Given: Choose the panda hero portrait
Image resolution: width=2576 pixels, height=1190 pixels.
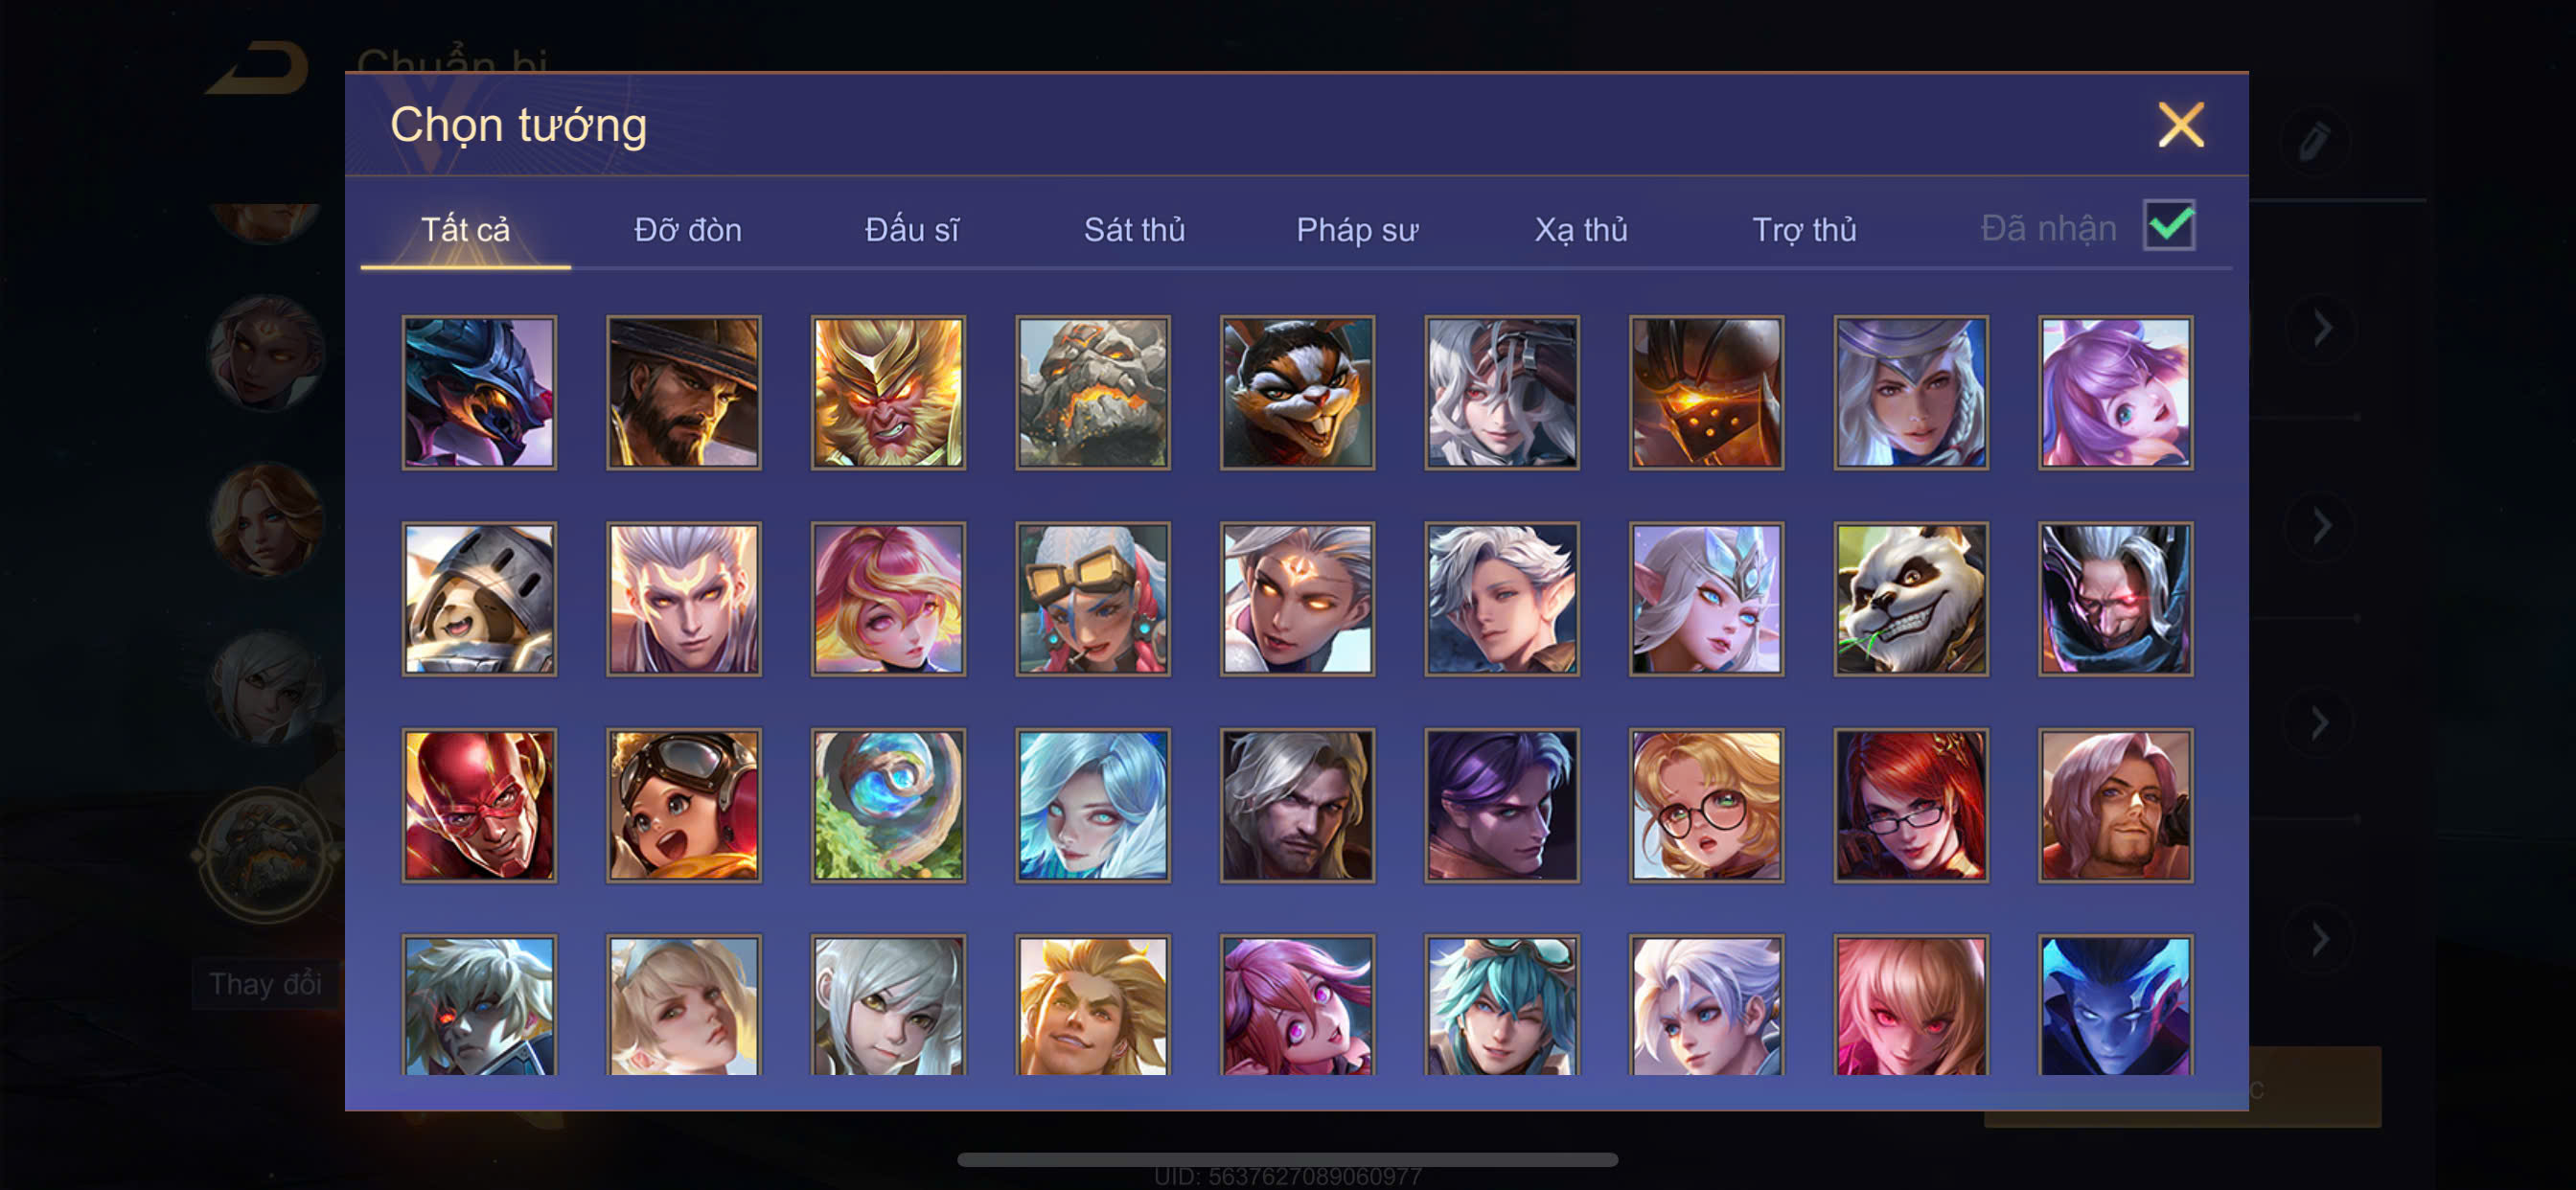Looking at the screenshot, I should click(1910, 599).
